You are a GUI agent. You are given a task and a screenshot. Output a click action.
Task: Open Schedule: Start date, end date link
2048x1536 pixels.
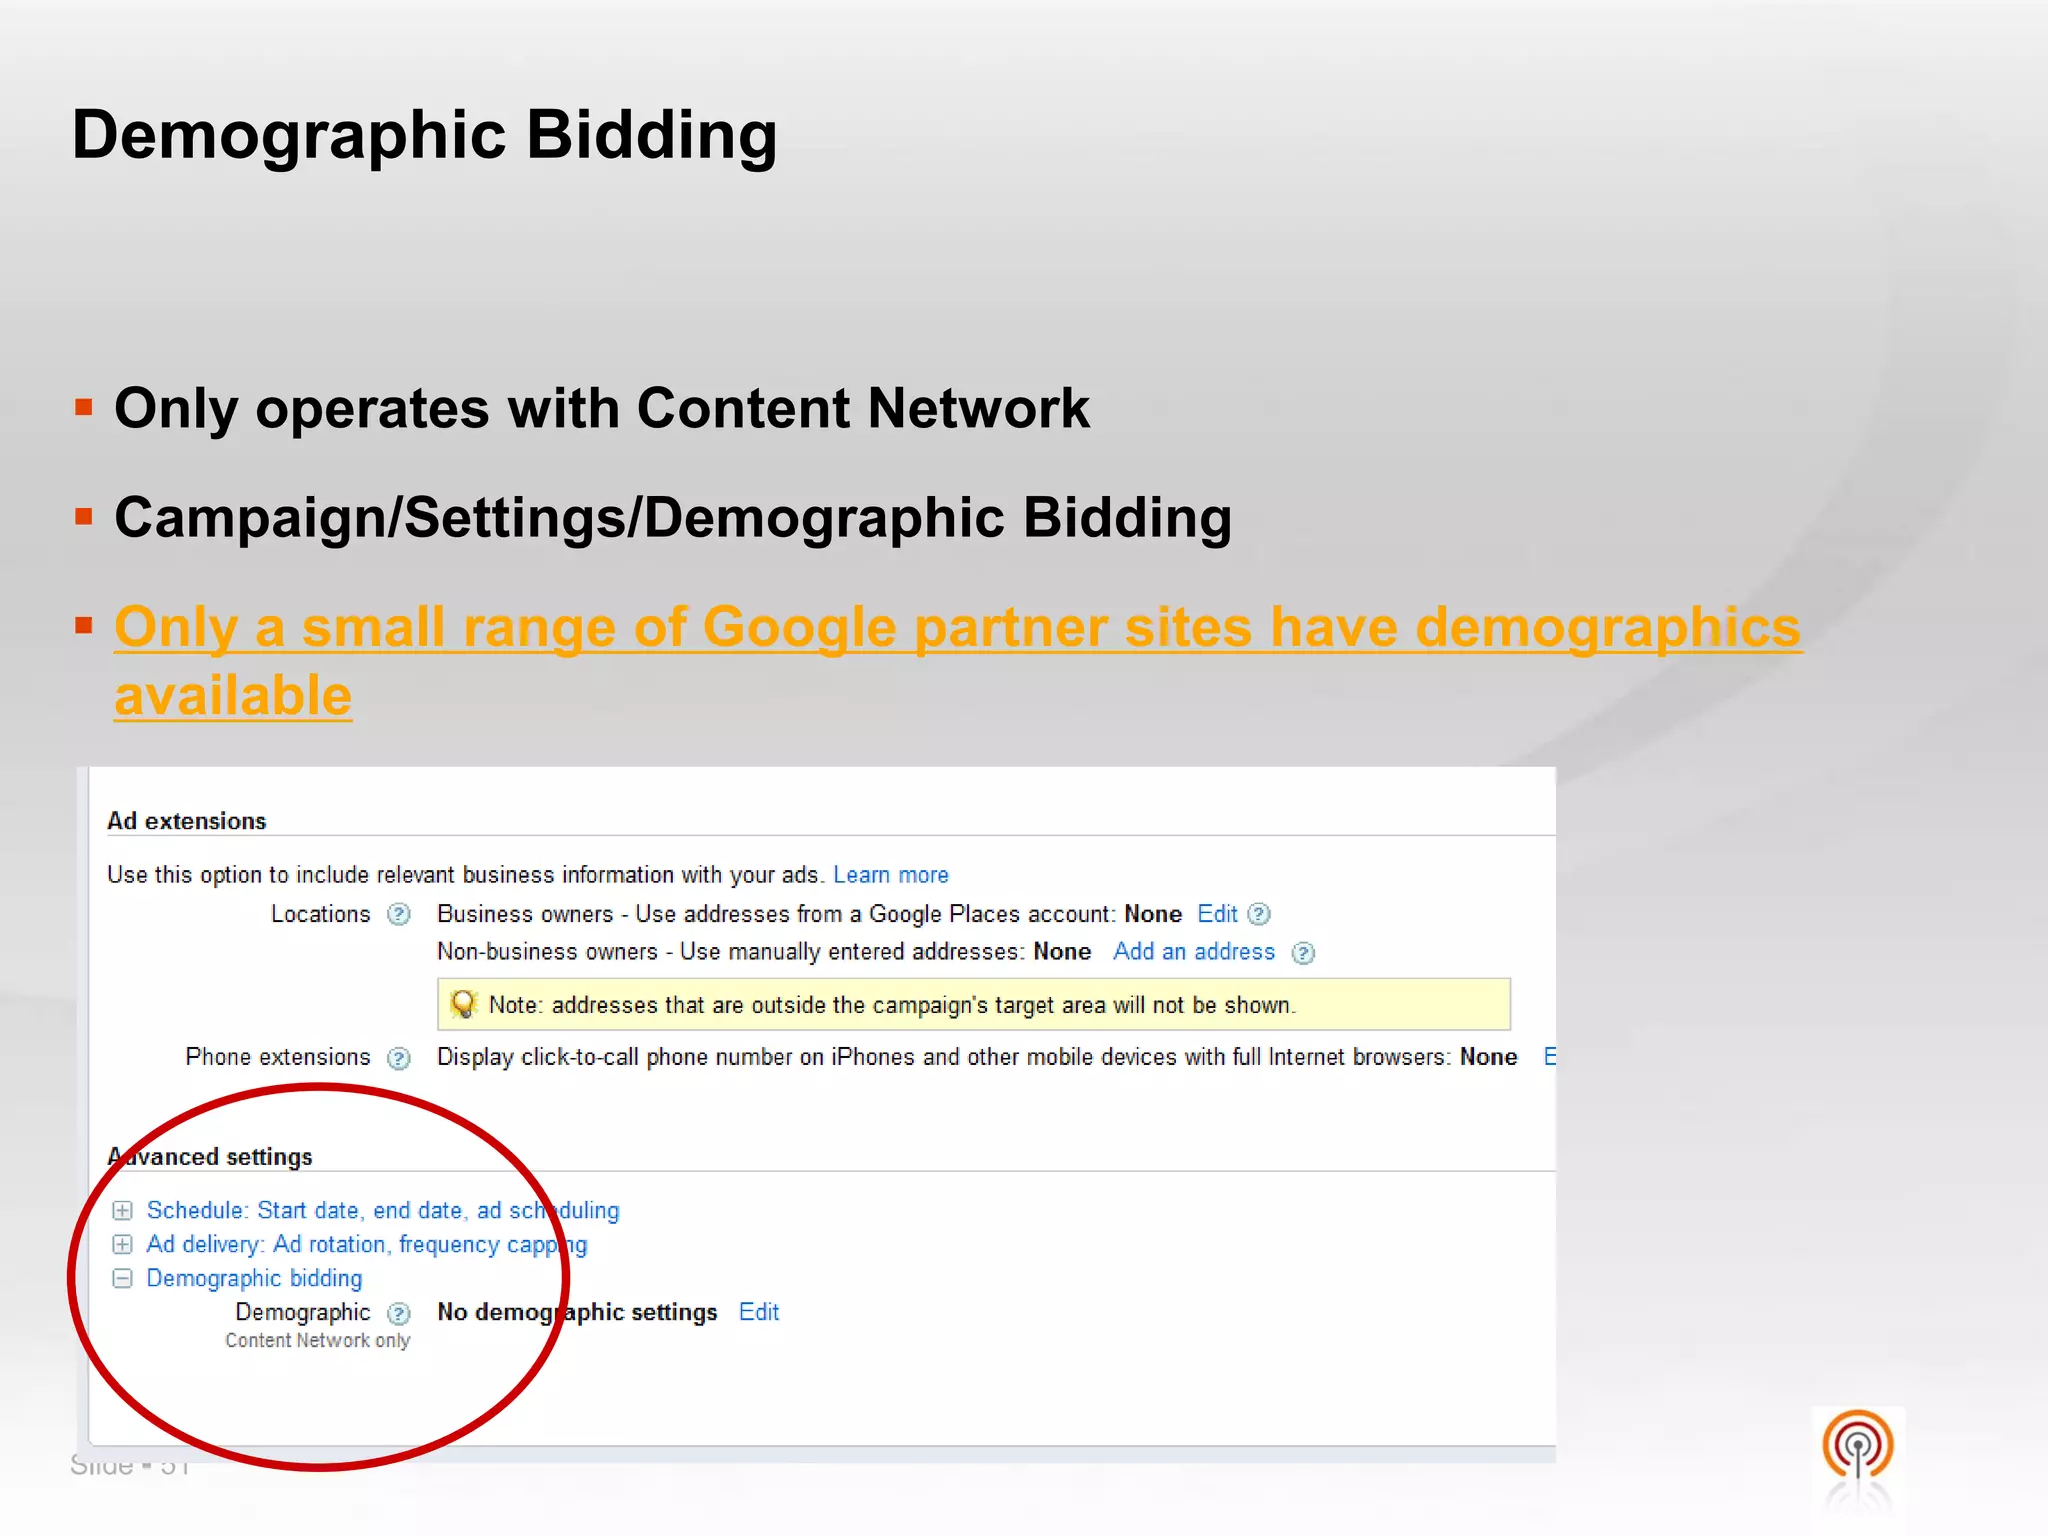383,1211
